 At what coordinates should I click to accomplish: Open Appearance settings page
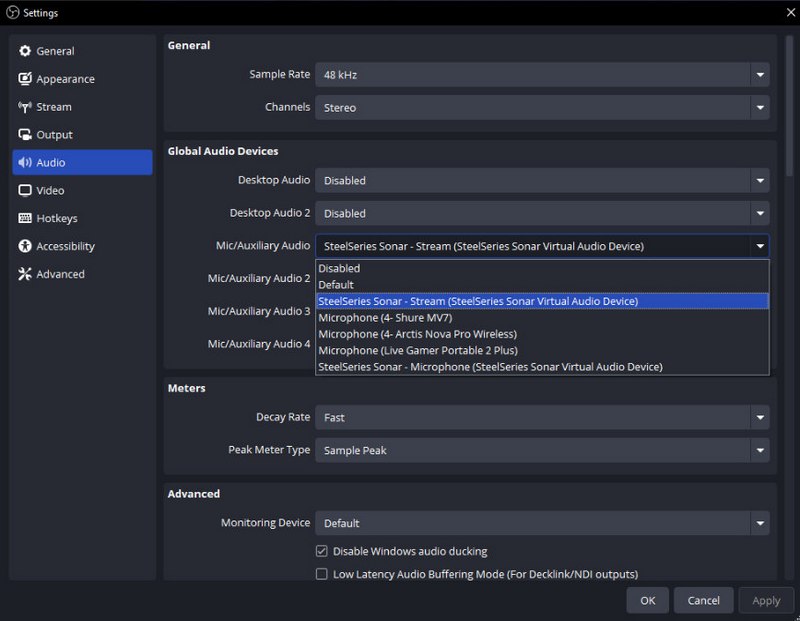click(x=83, y=79)
